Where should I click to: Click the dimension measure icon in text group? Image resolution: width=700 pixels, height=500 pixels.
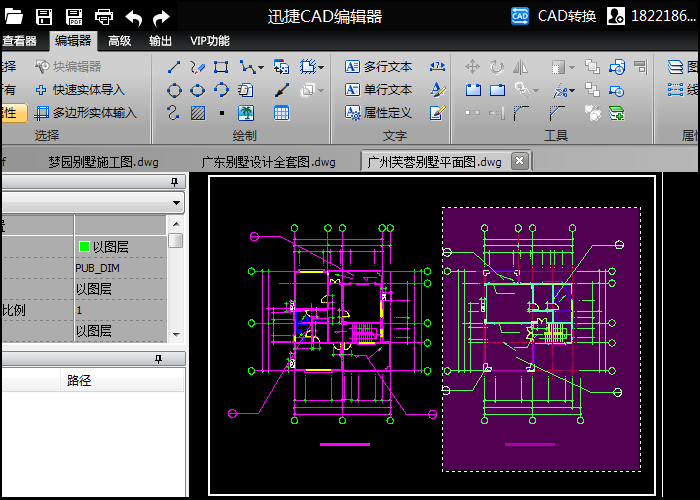pos(438,67)
